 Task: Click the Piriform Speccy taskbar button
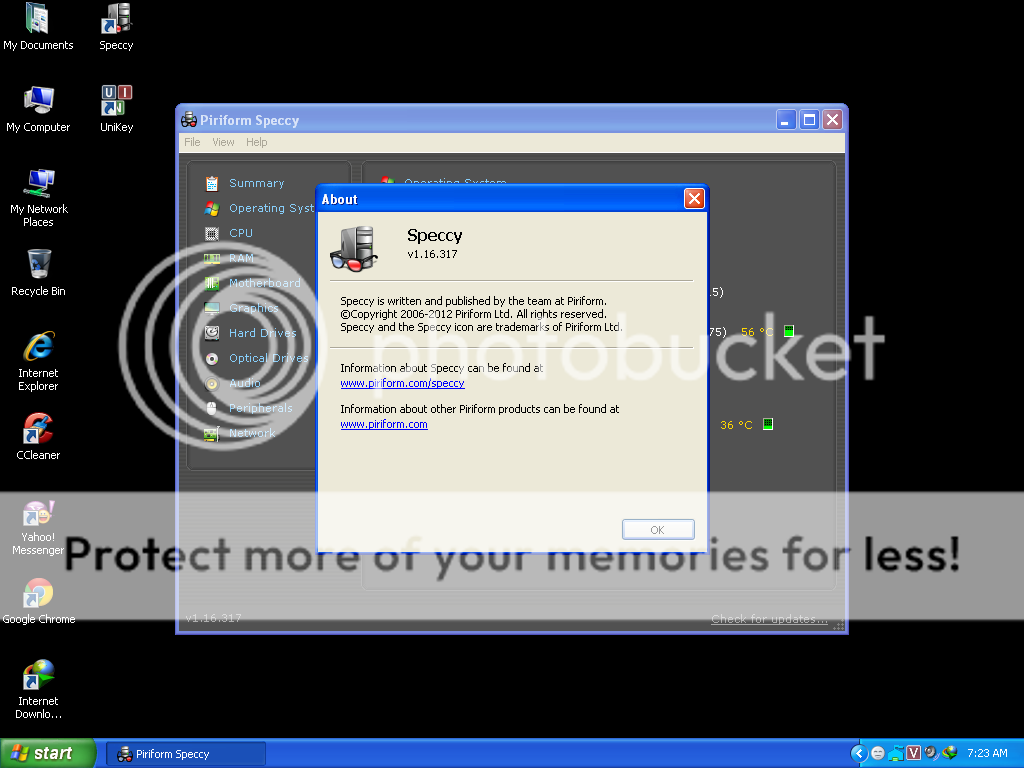tap(186, 754)
